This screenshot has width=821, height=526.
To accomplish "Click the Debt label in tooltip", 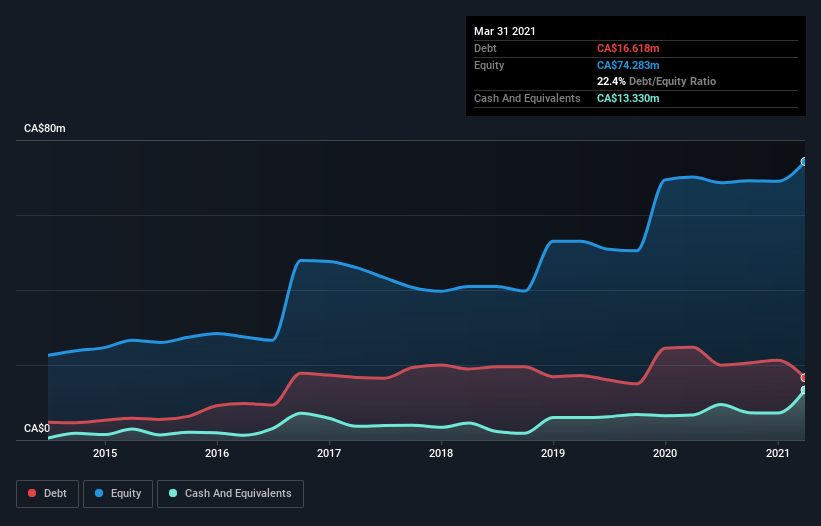I will click(x=485, y=48).
